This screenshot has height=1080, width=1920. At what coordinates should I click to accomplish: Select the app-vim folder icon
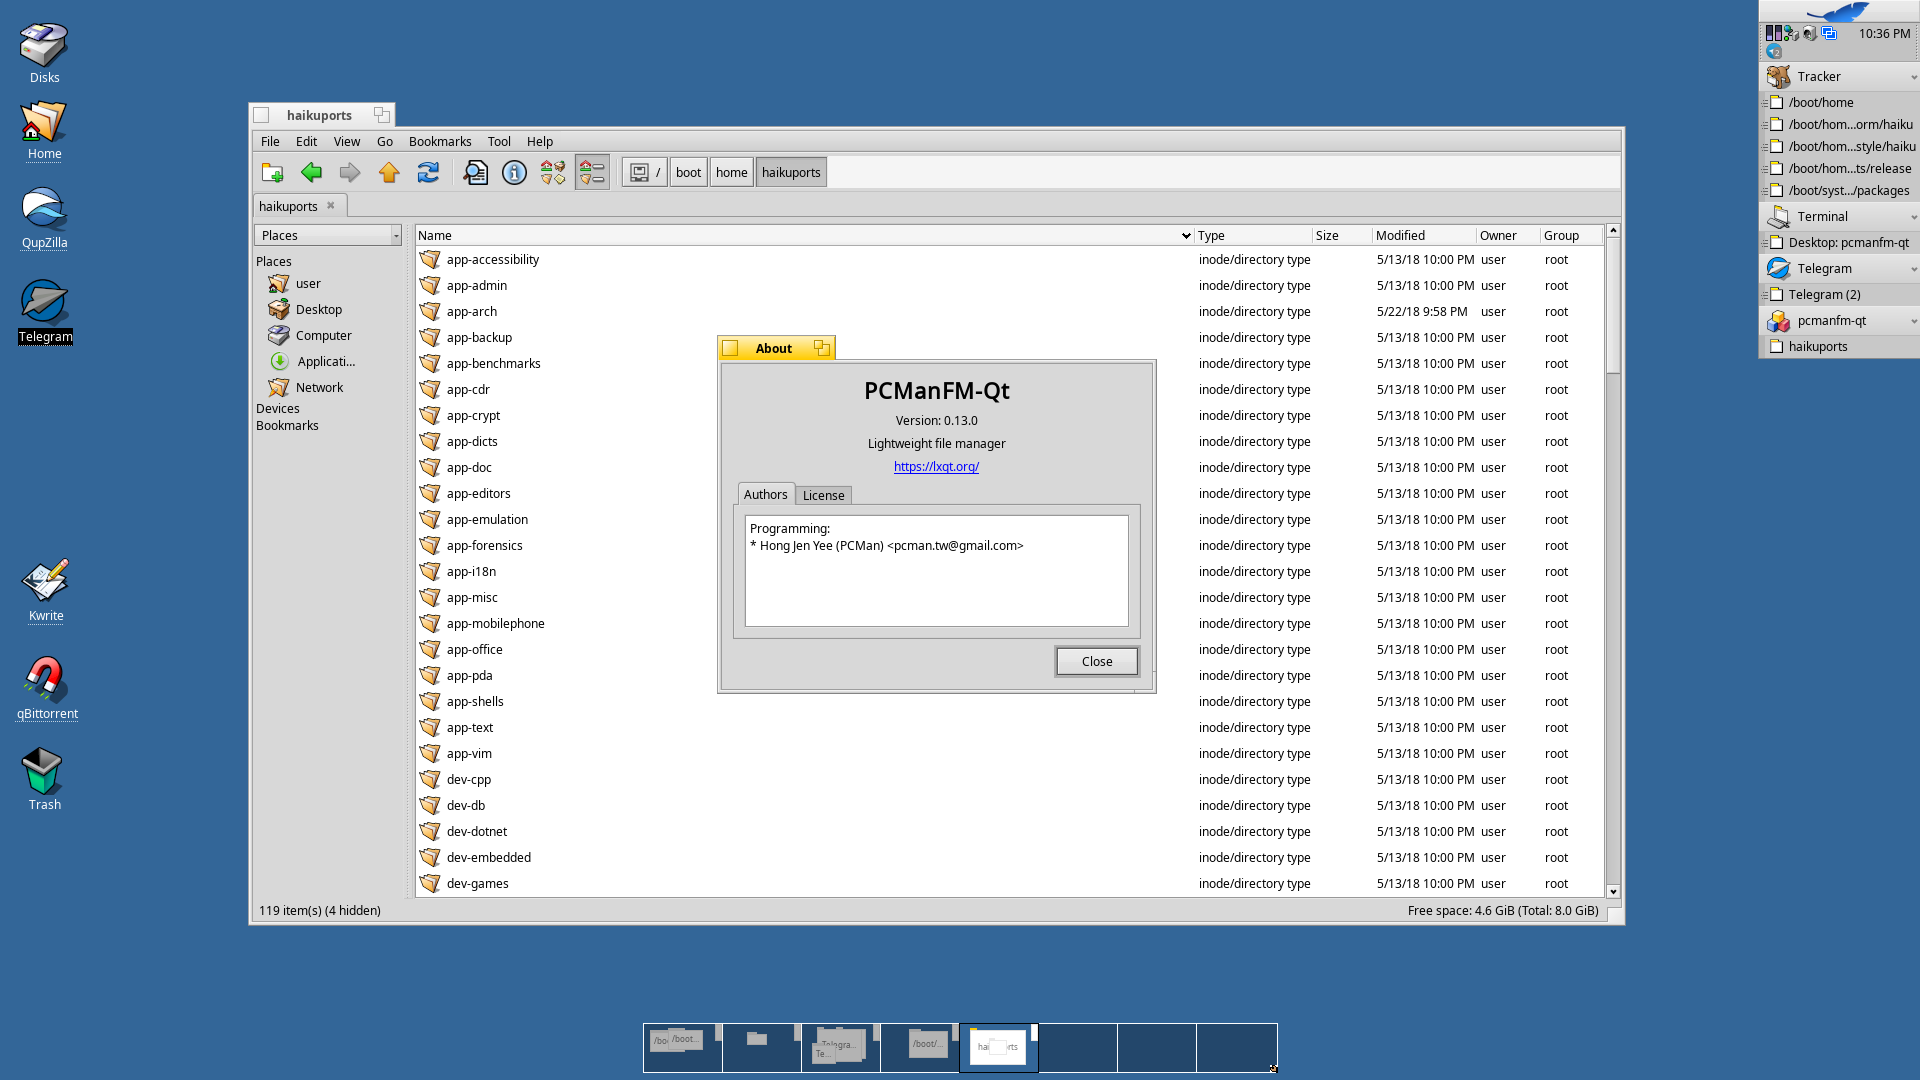(x=430, y=753)
